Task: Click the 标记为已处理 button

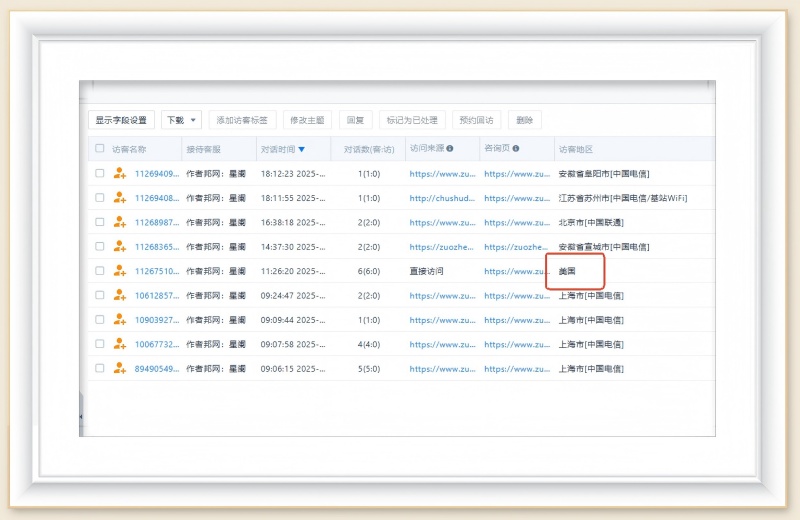Action: point(412,120)
